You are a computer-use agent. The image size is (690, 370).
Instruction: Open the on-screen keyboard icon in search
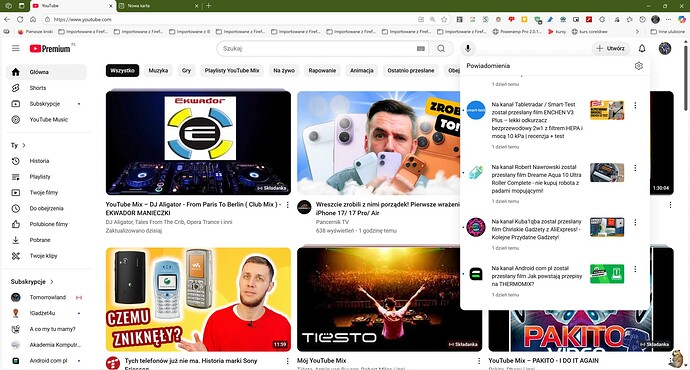point(421,48)
